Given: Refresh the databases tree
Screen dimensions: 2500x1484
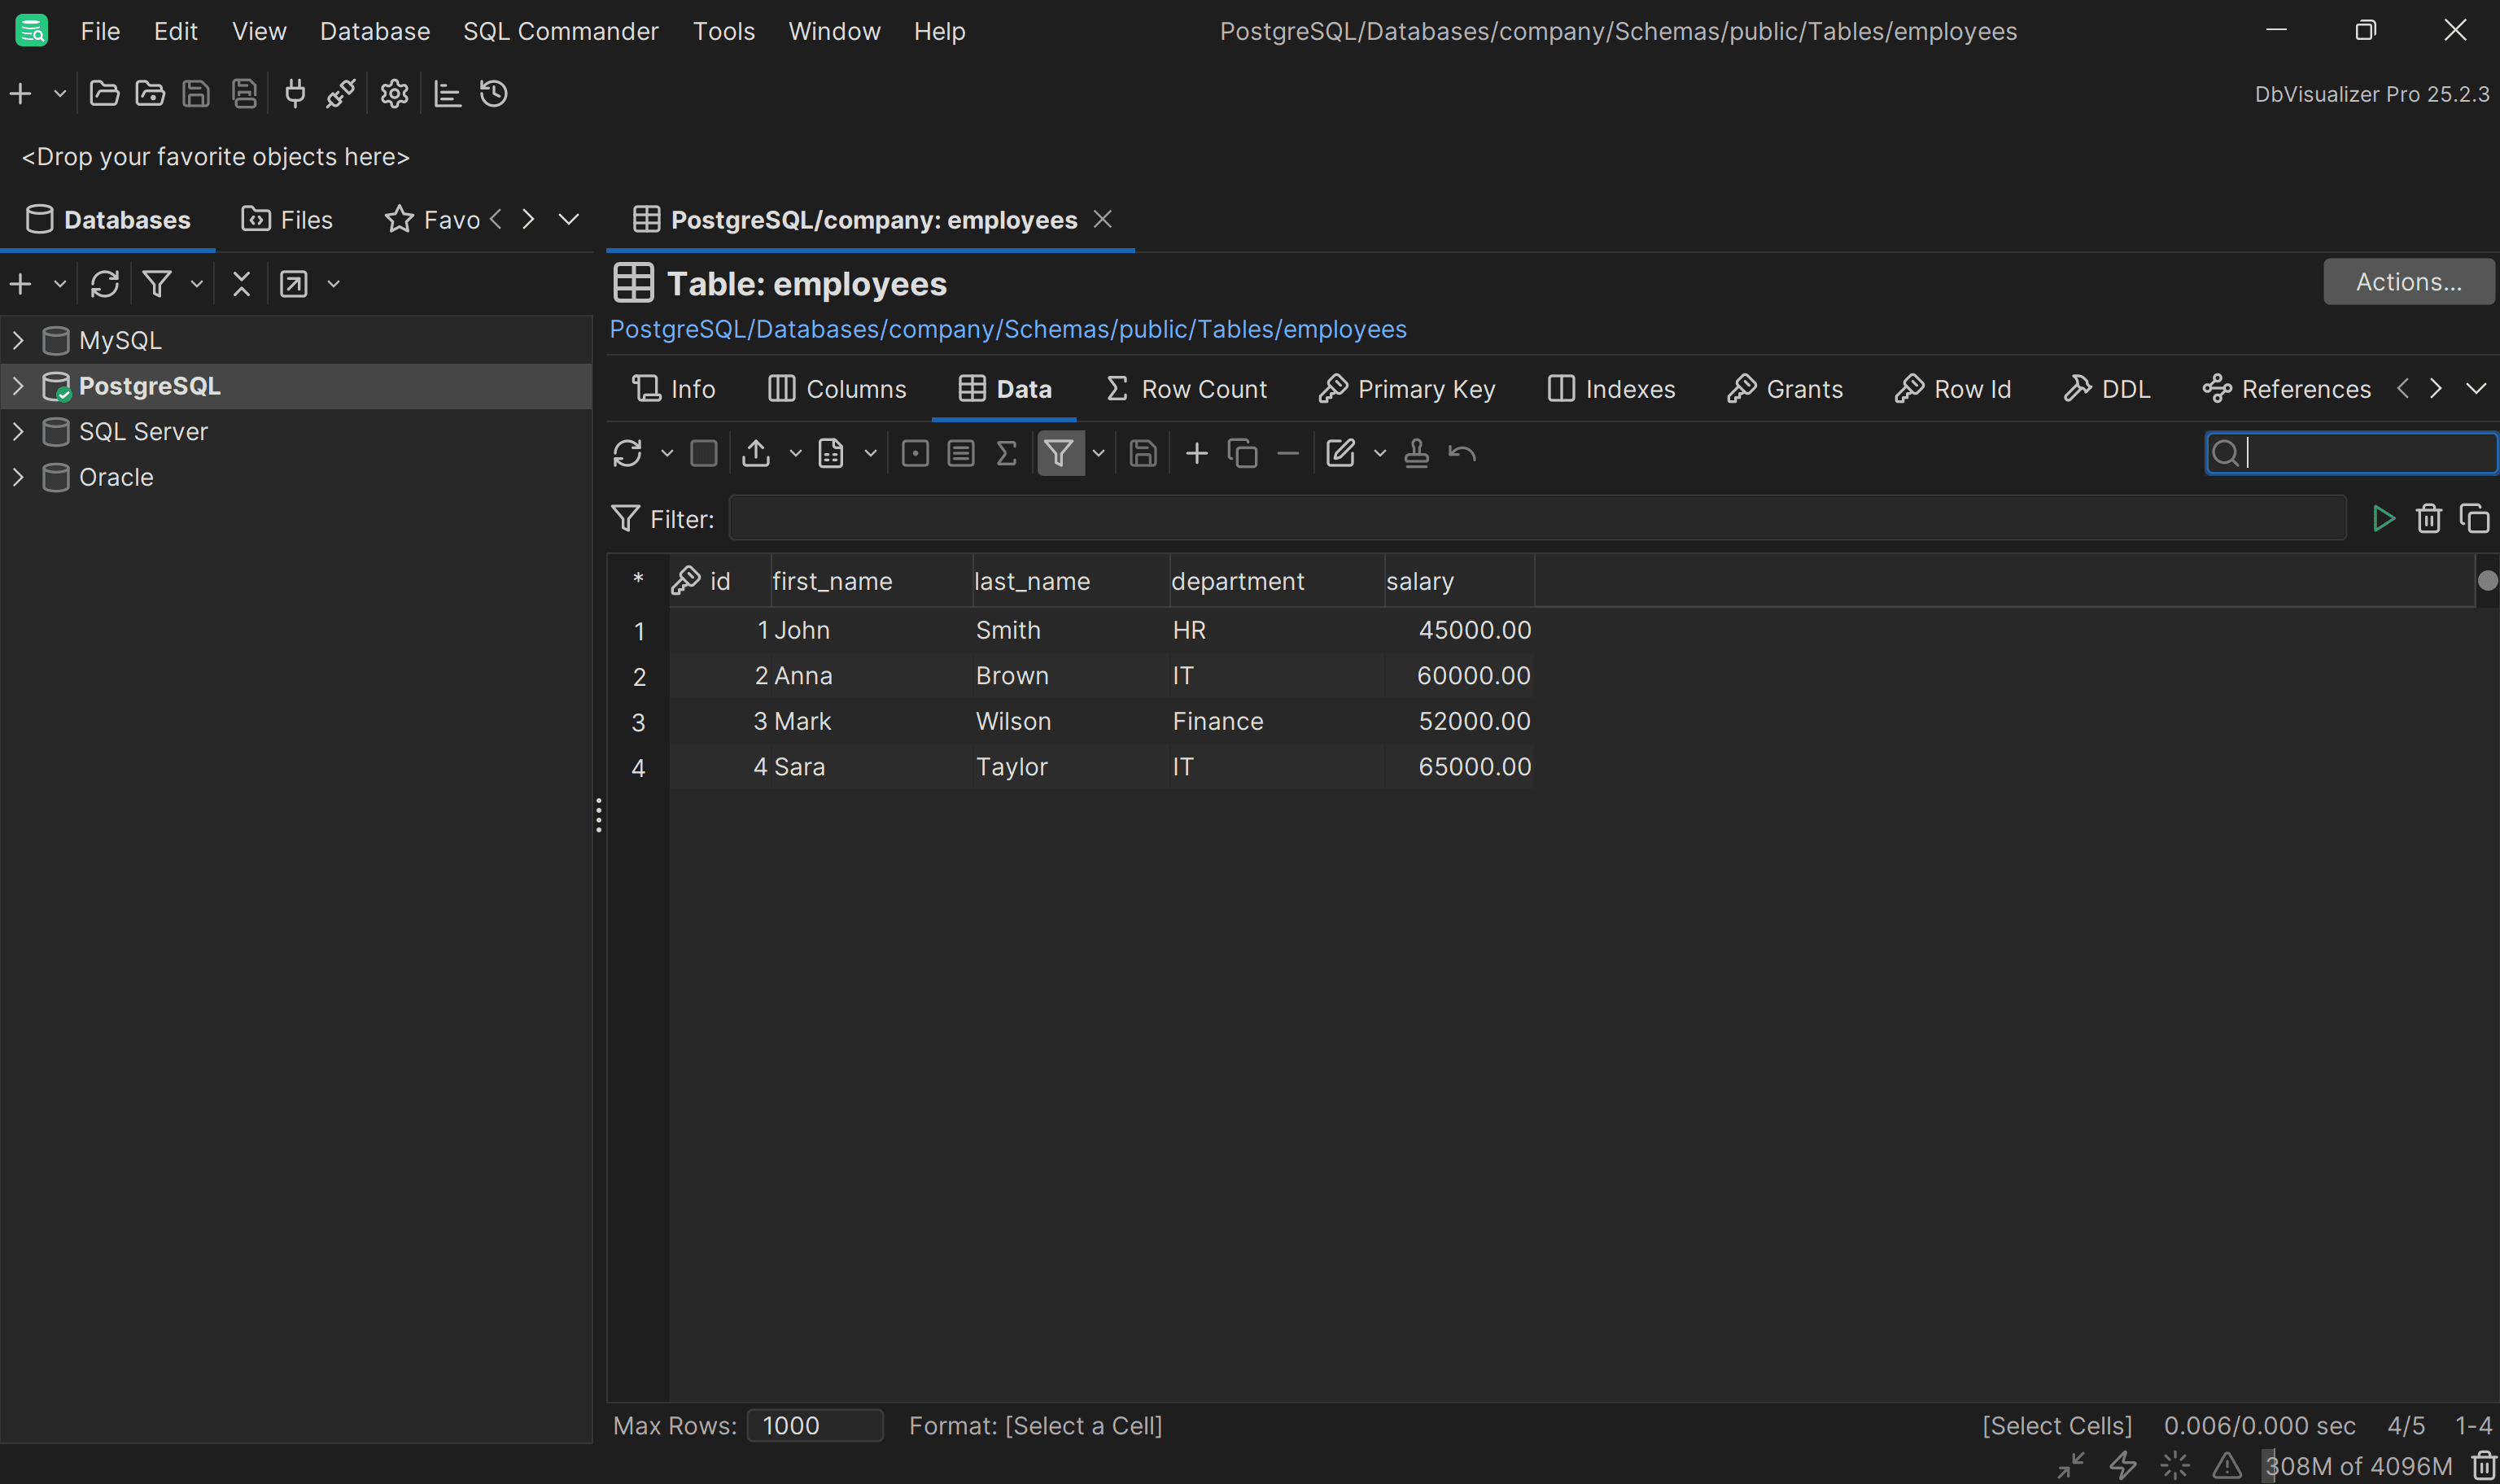Looking at the screenshot, I should pyautogui.click(x=105, y=284).
